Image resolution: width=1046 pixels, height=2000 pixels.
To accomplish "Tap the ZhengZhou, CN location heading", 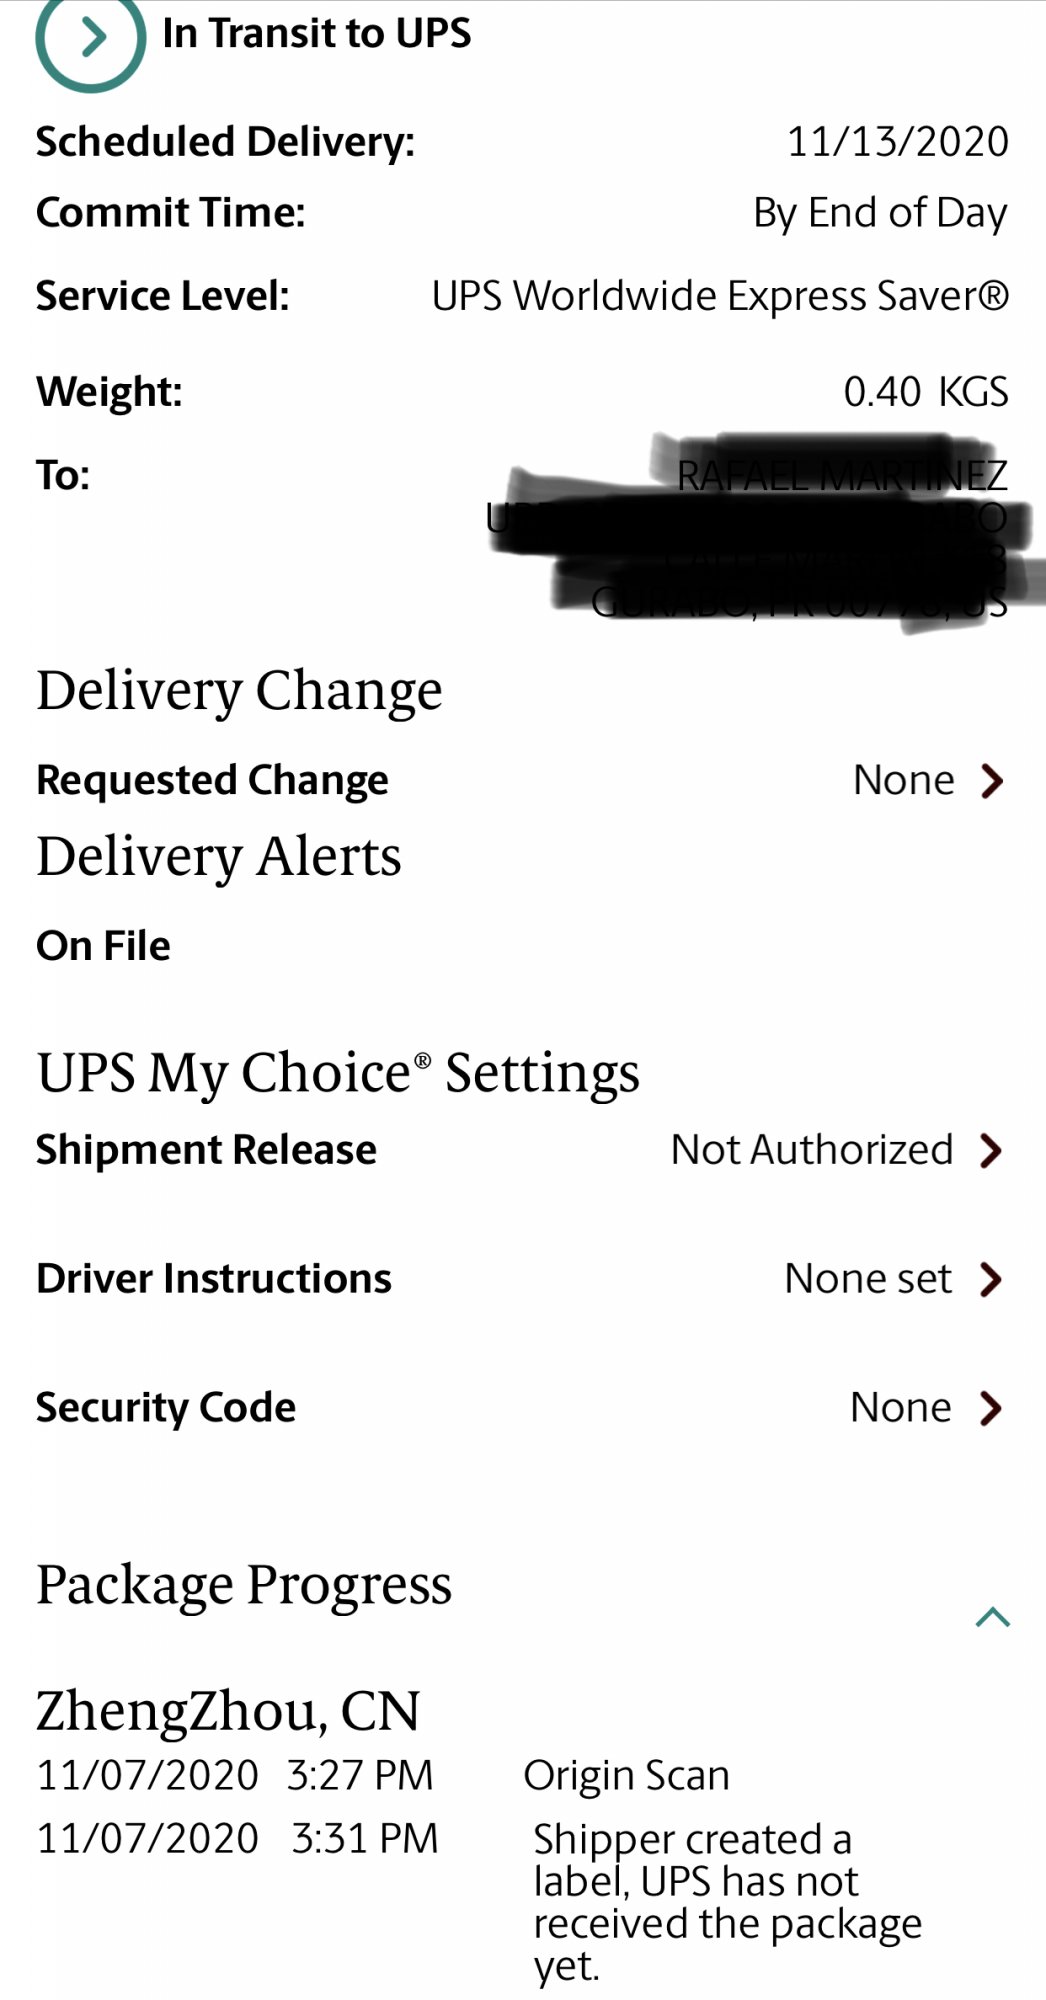I will (228, 1711).
